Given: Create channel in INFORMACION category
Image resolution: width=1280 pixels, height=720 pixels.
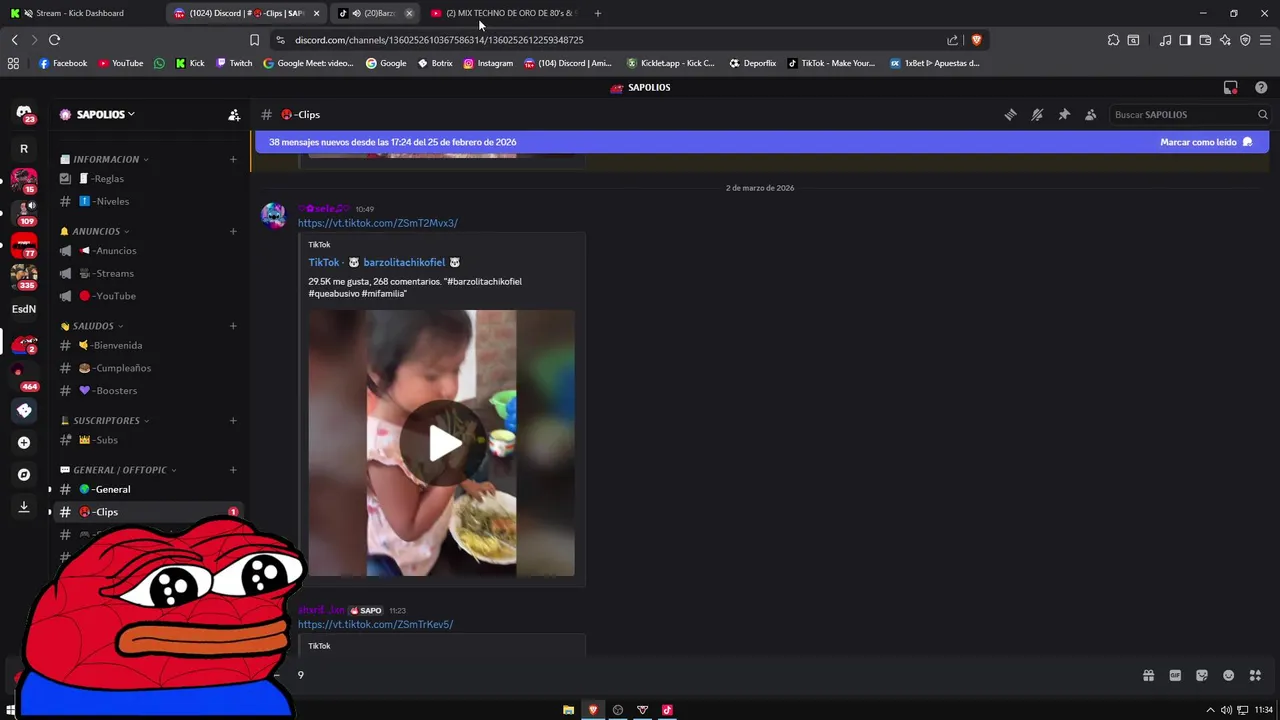Looking at the screenshot, I should 233,159.
